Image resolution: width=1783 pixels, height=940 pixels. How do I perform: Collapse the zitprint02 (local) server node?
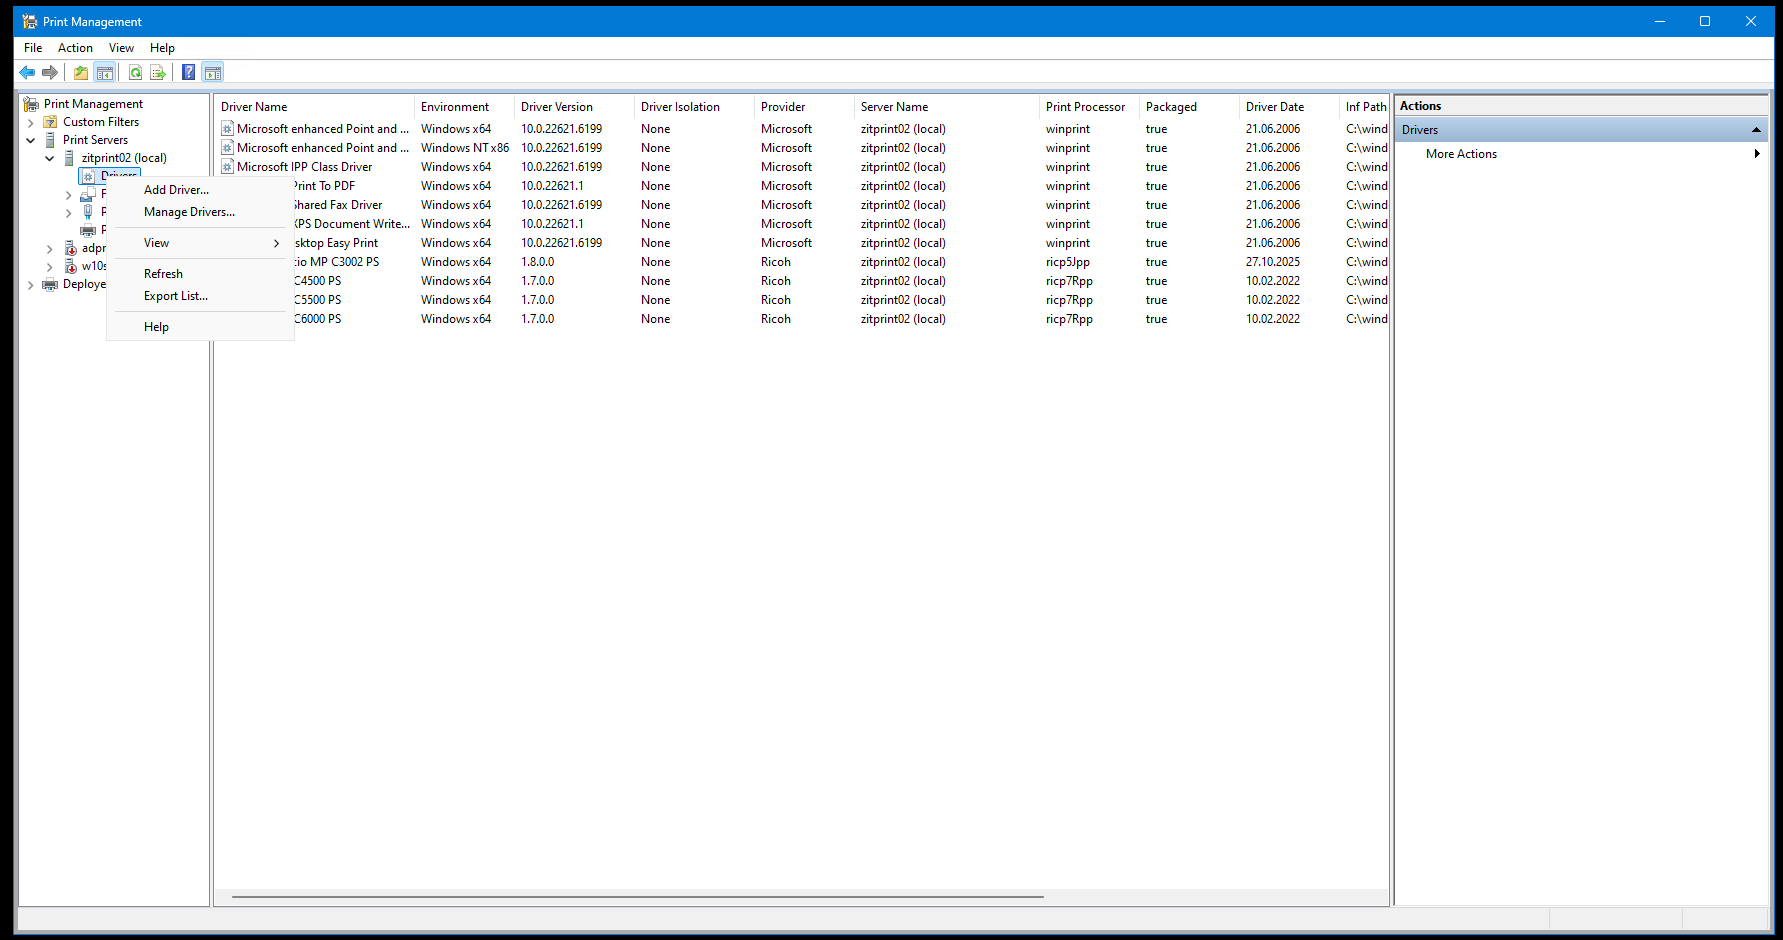(49, 158)
